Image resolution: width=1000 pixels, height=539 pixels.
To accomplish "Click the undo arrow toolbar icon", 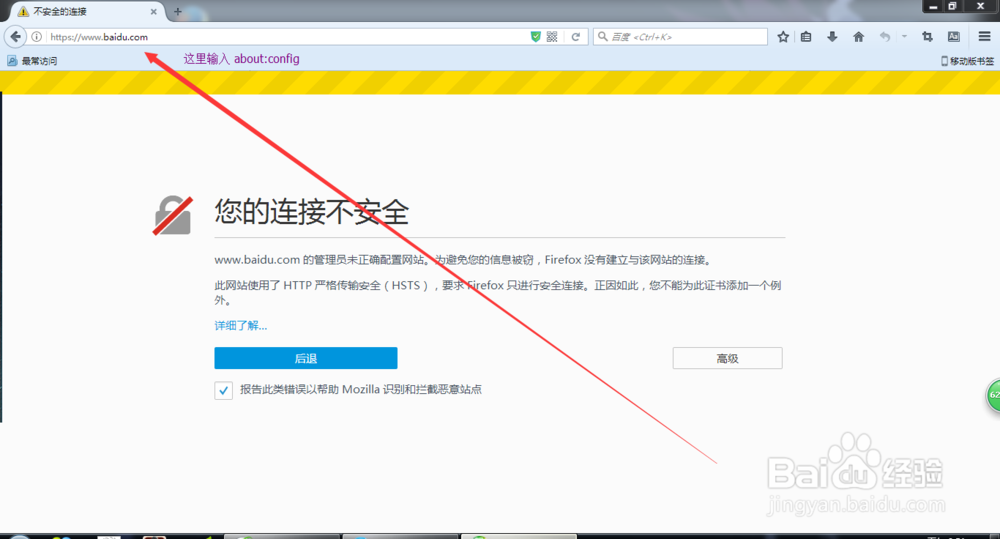I will click(x=885, y=37).
